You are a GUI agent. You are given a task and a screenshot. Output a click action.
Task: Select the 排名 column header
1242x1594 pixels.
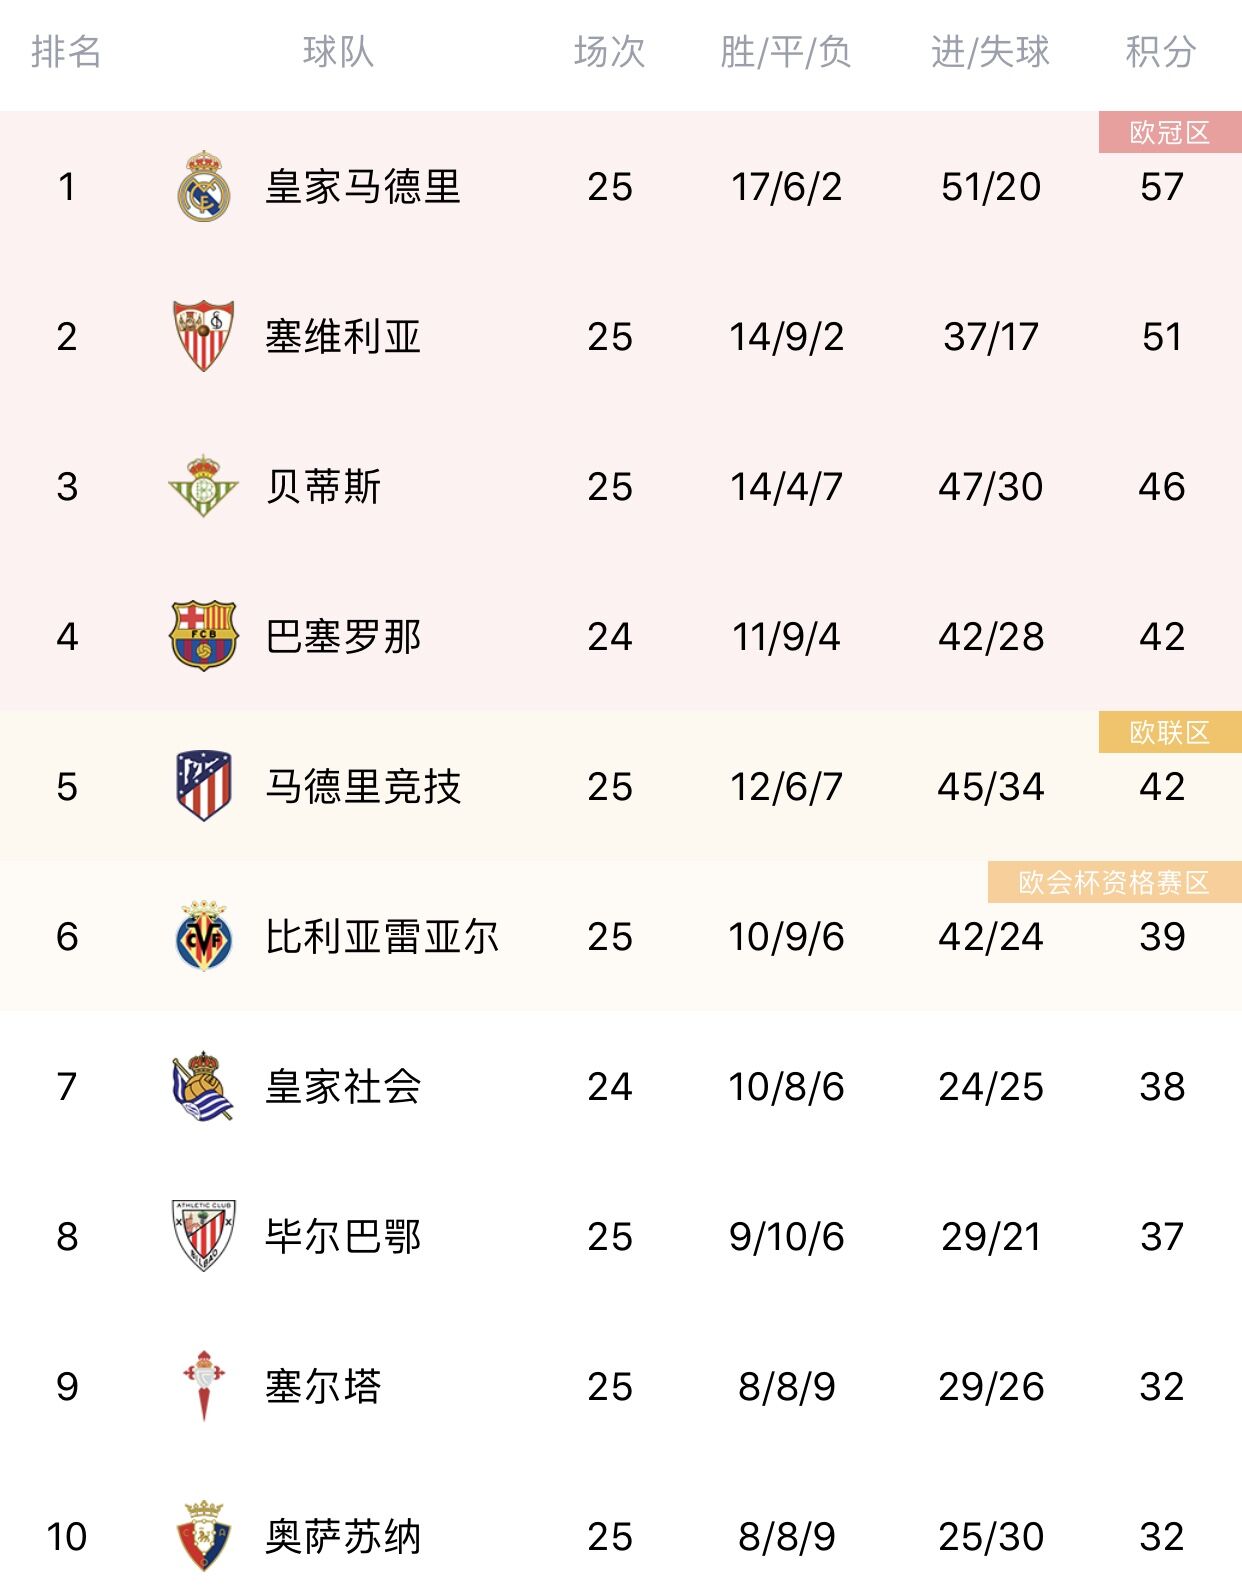click(x=66, y=52)
